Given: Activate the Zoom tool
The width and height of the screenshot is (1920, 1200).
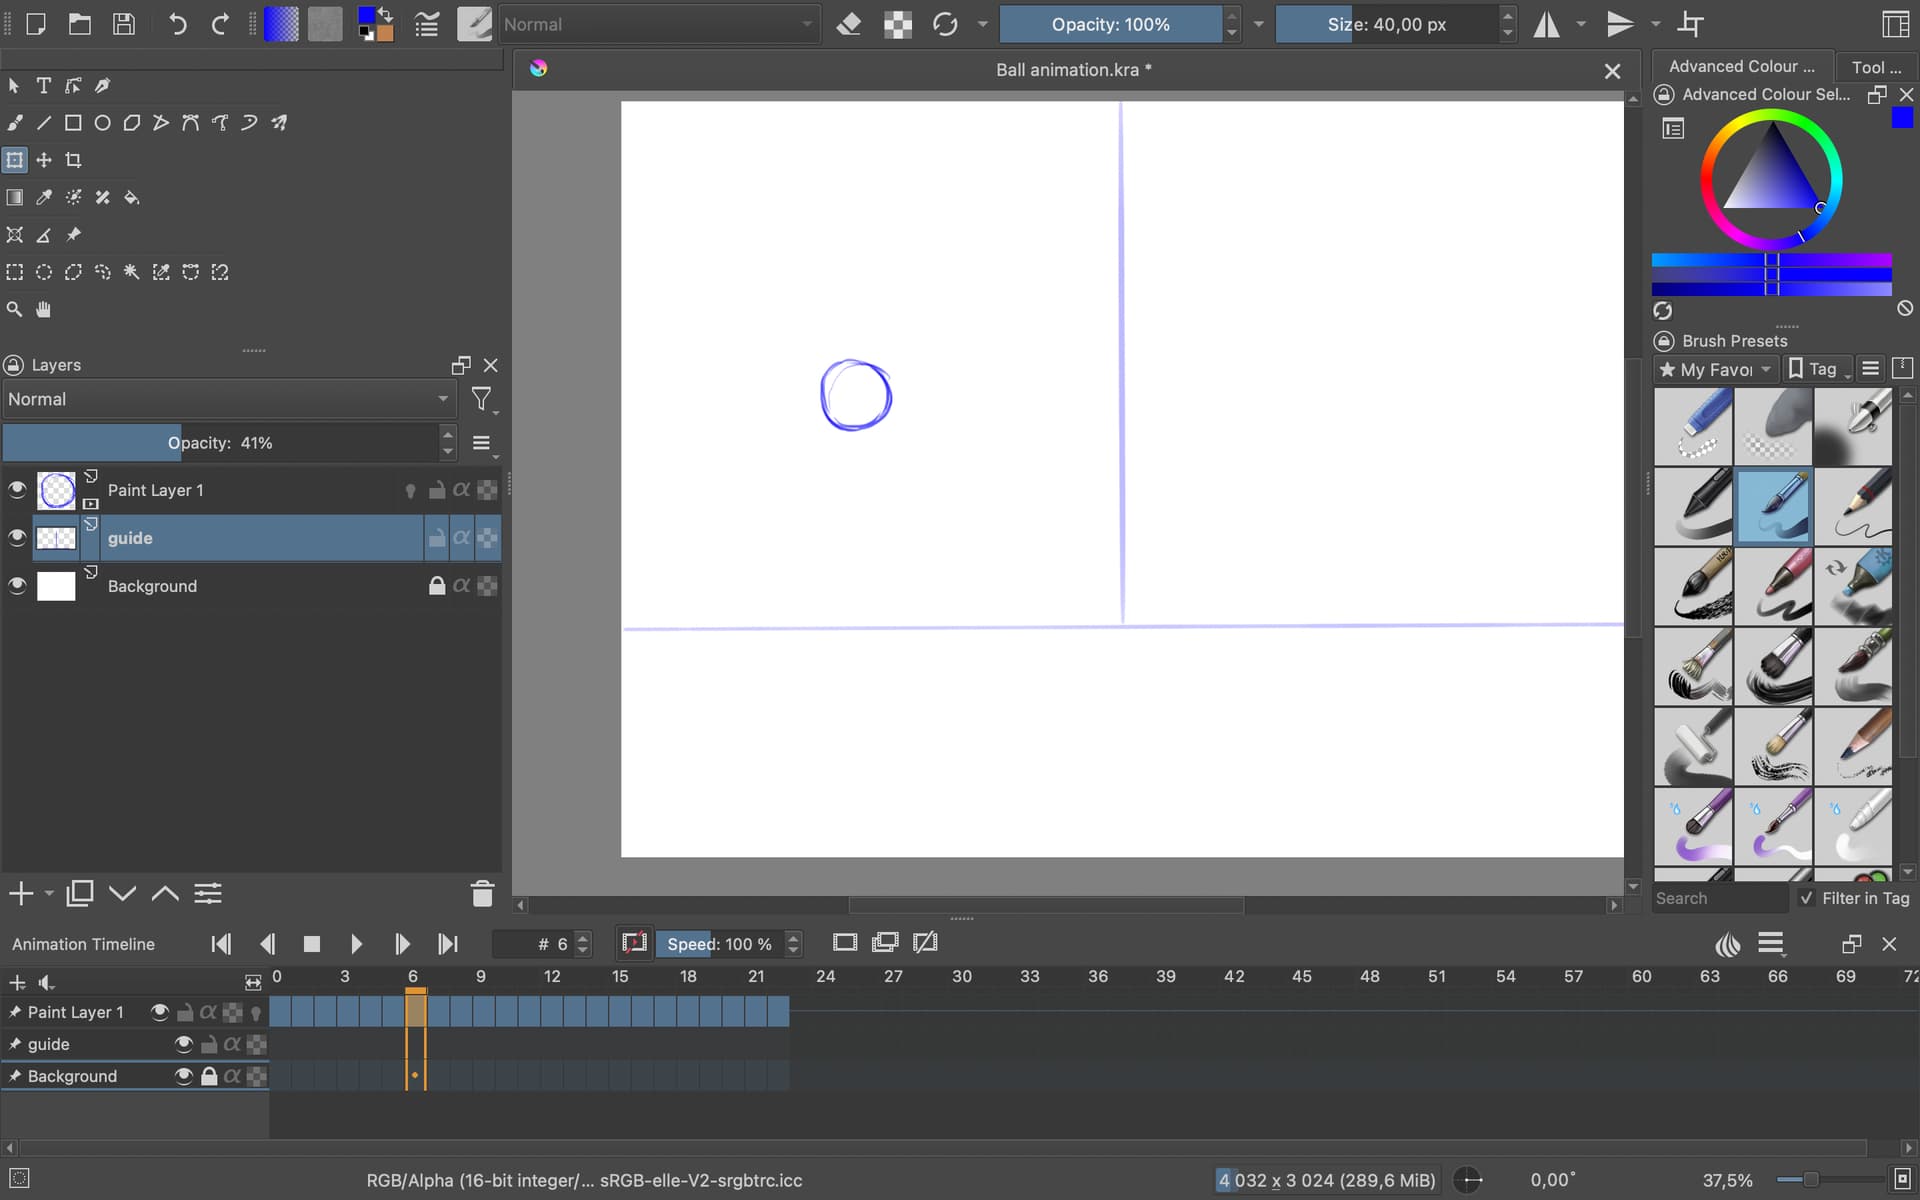Looking at the screenshot, I should point(15,309).
